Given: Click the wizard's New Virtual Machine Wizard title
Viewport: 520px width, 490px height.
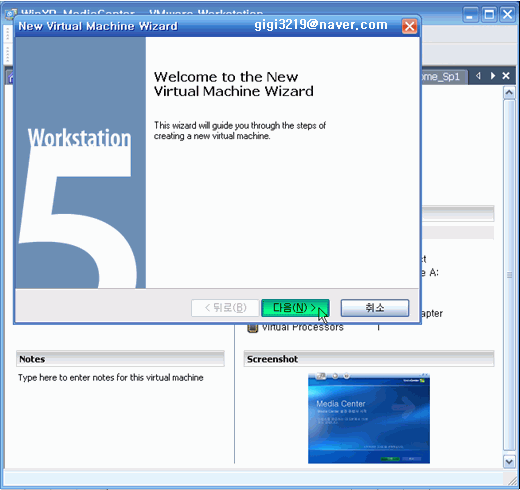Looking at the screenshot, I should pyautogui.click(x=98, y=26).
